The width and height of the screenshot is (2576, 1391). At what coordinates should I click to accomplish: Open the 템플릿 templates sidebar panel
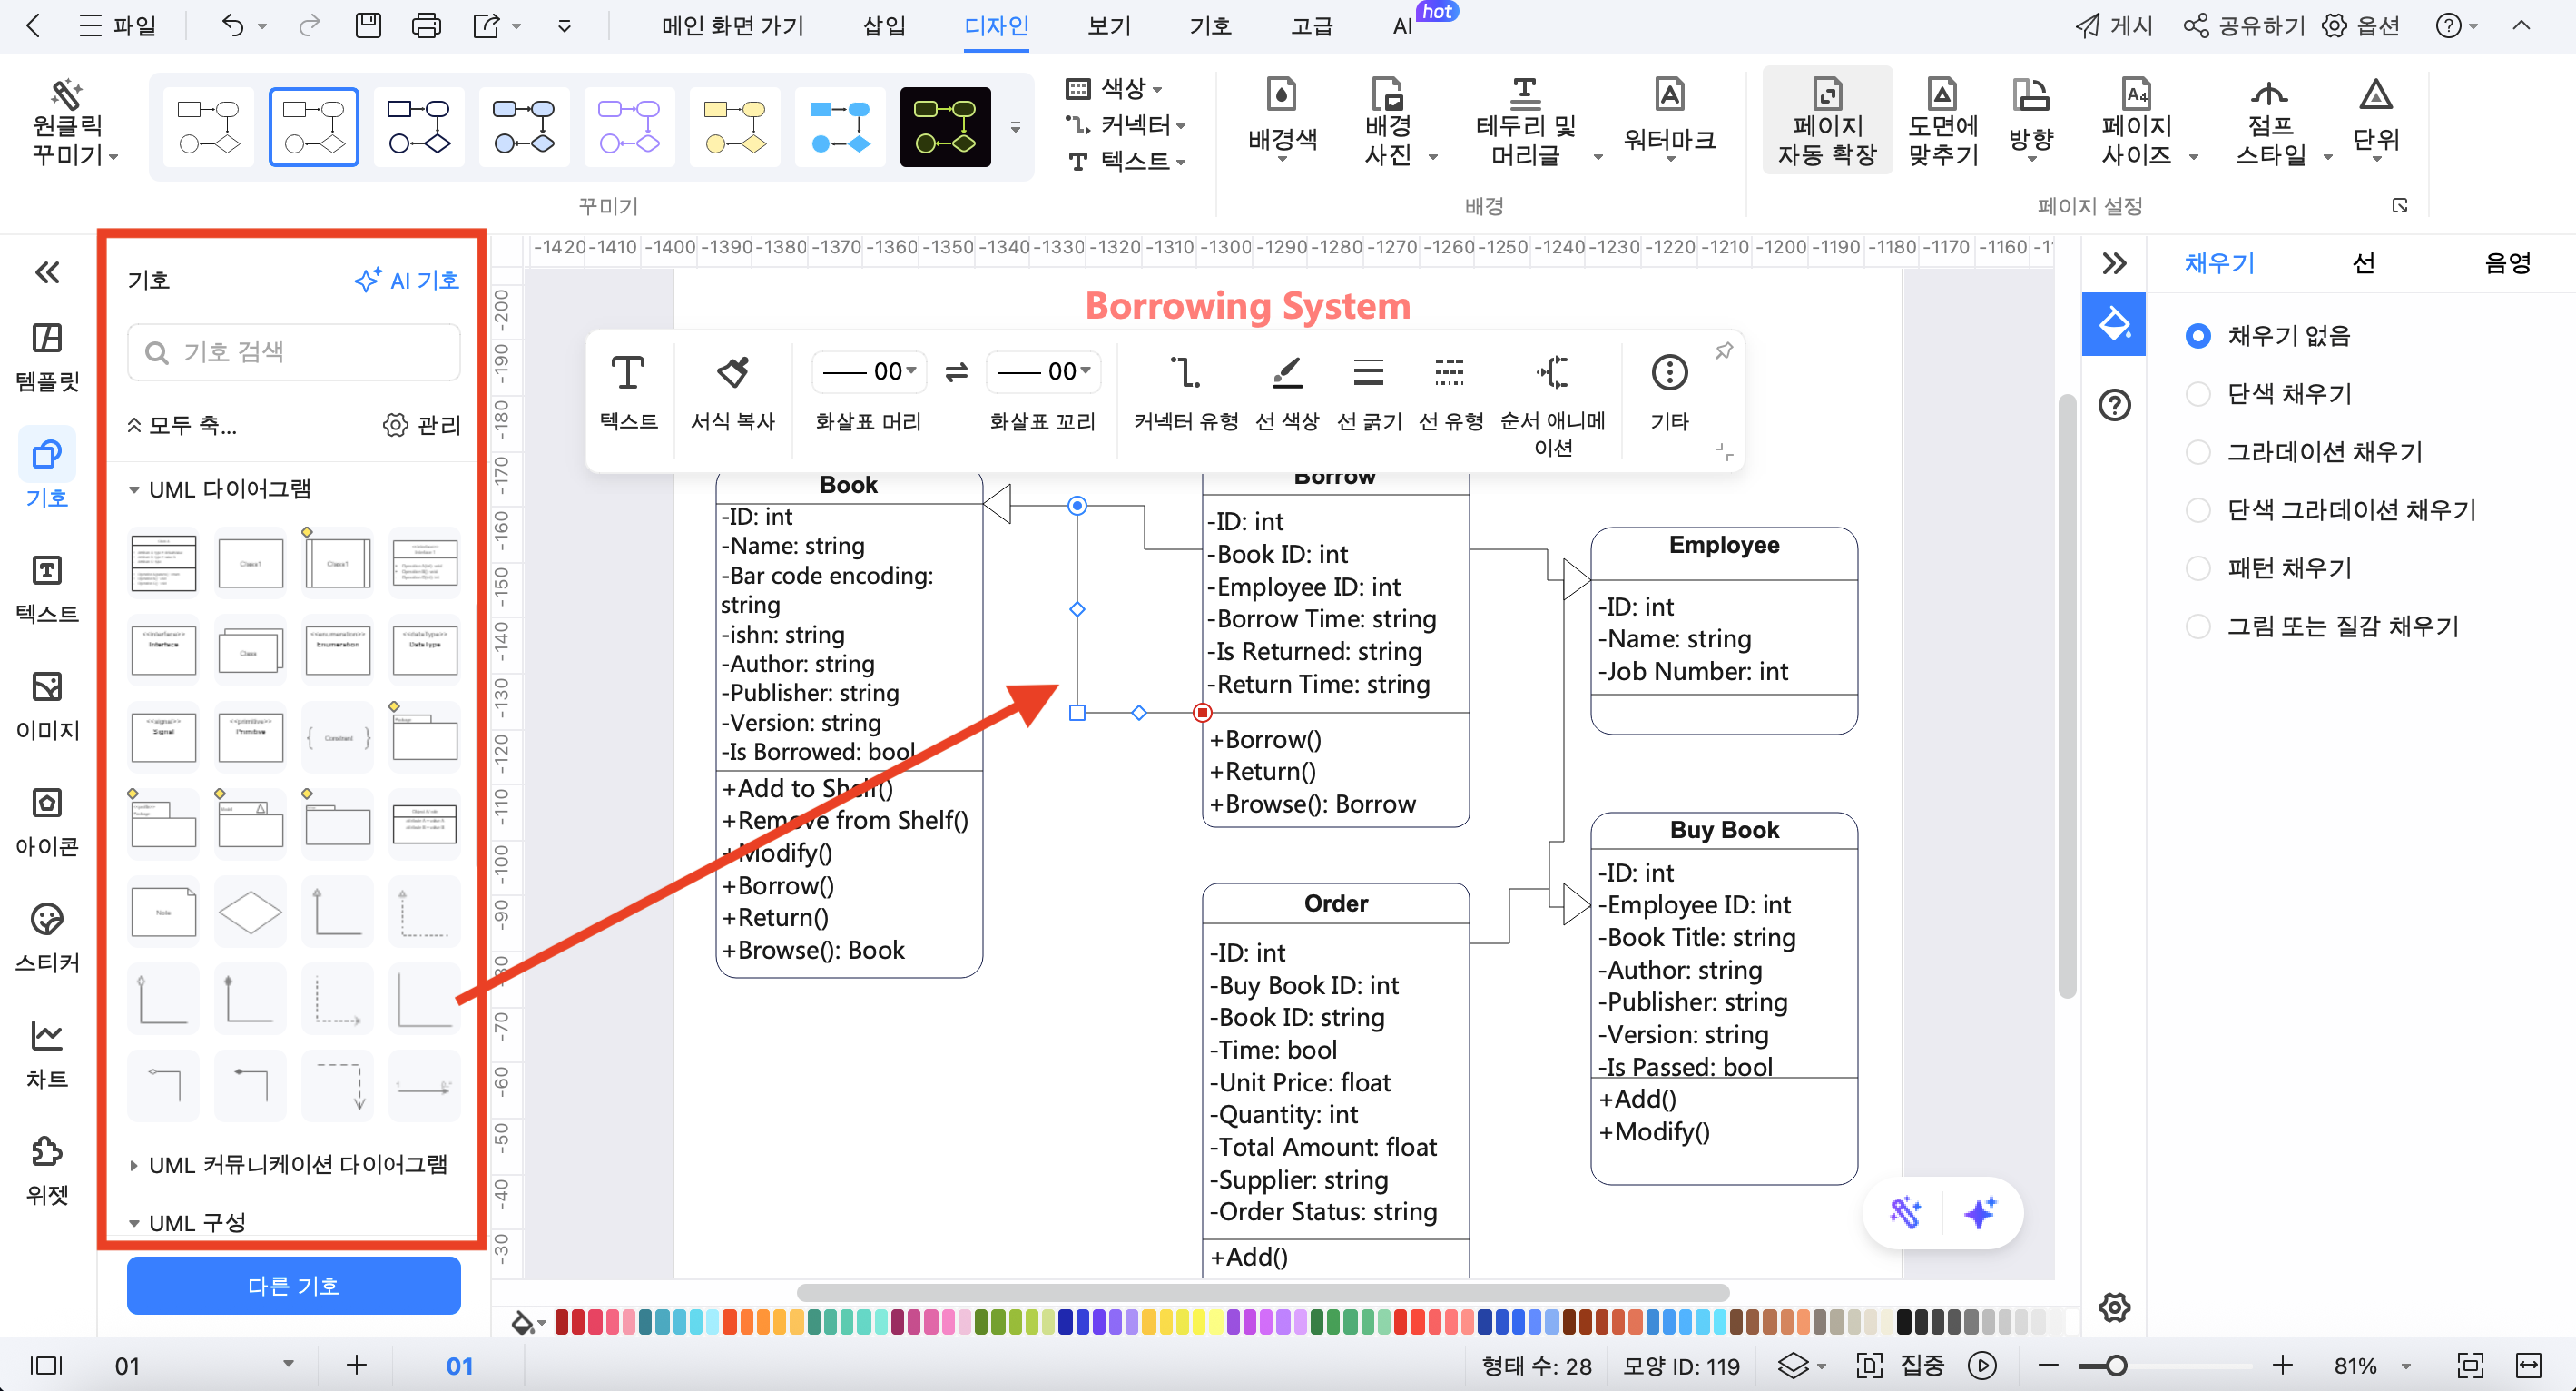tap(47, 356)
